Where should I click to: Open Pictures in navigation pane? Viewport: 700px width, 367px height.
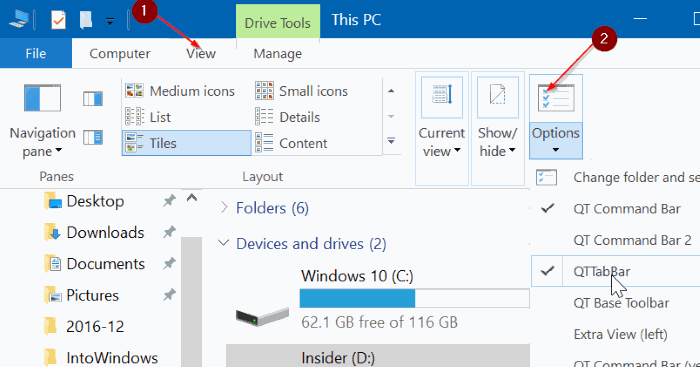(92, 295)
